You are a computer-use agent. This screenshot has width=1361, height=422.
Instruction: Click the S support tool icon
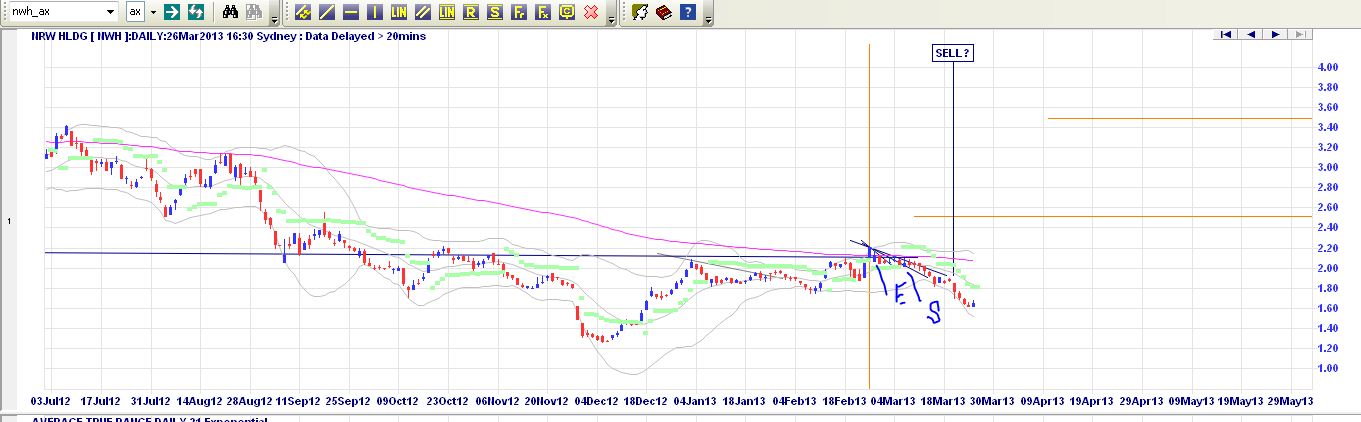click(494, 12)
